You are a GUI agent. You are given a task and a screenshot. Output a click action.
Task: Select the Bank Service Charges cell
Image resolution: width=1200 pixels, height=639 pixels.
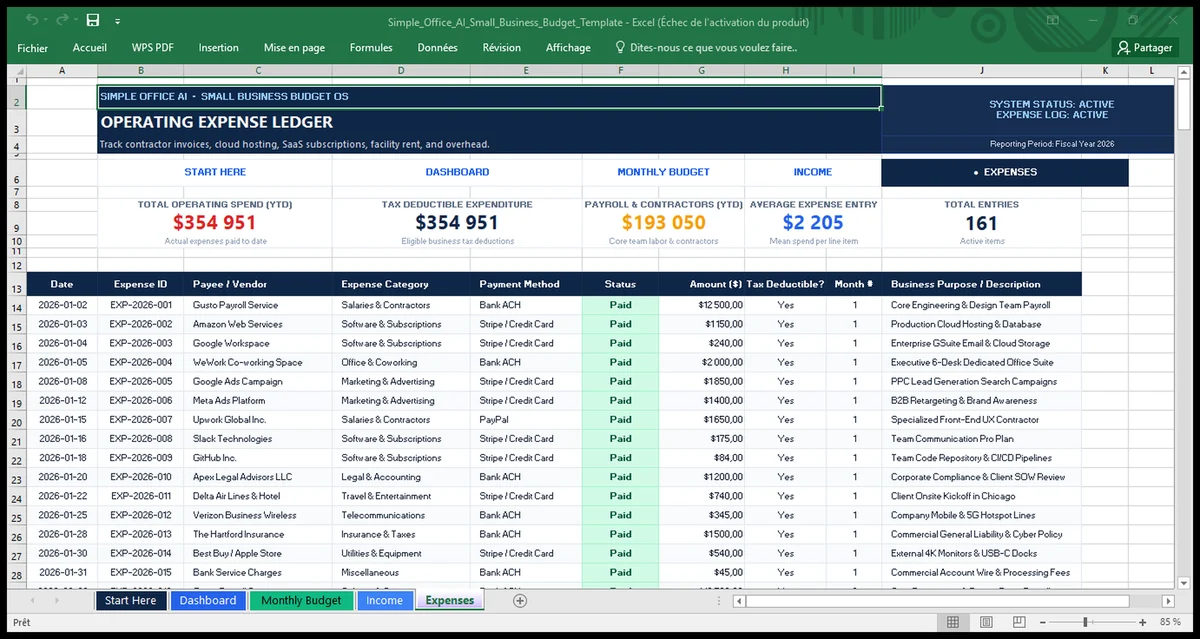click(258, 572)
